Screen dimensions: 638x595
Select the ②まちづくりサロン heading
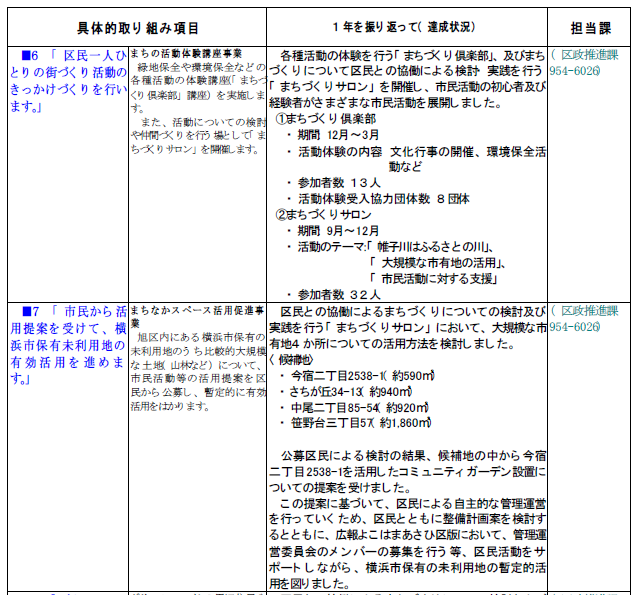[323, 214]
